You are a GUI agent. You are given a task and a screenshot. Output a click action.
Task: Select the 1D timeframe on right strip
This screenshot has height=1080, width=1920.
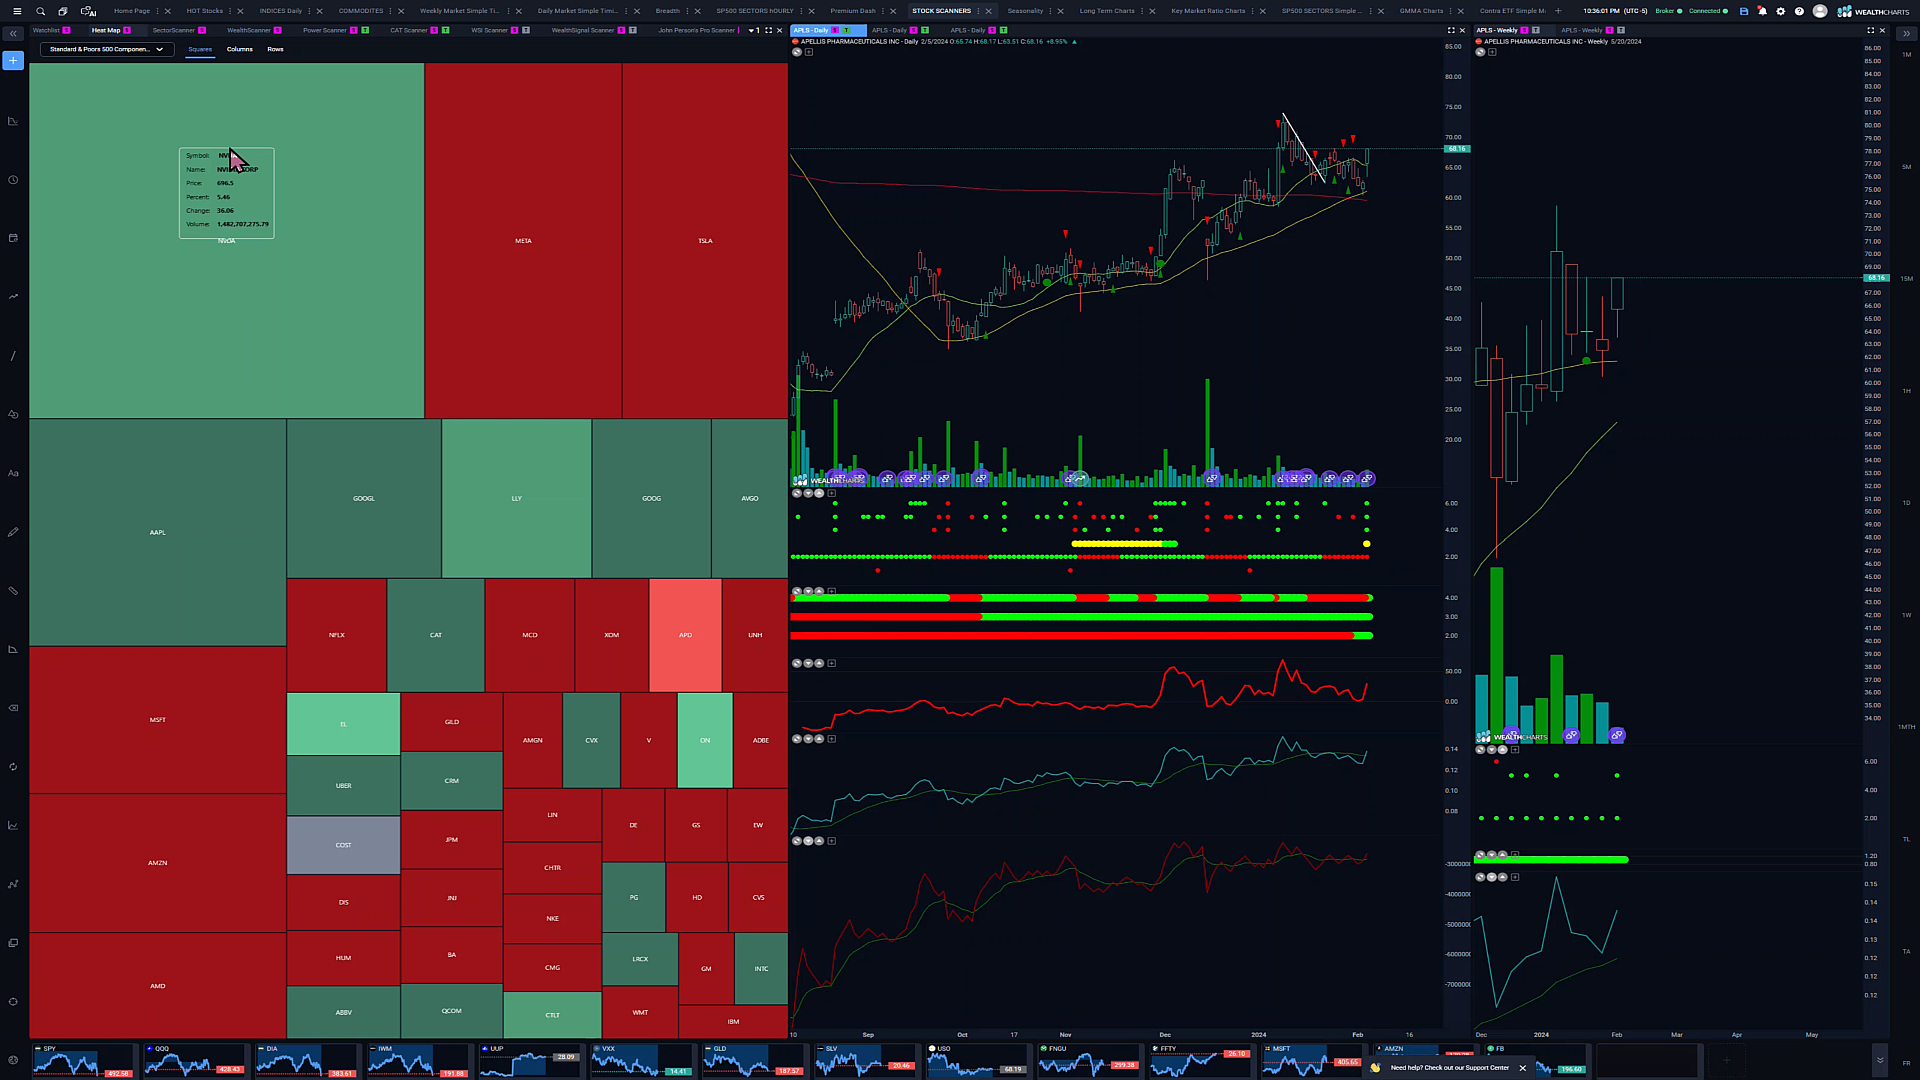click(x=1906, y=503)
